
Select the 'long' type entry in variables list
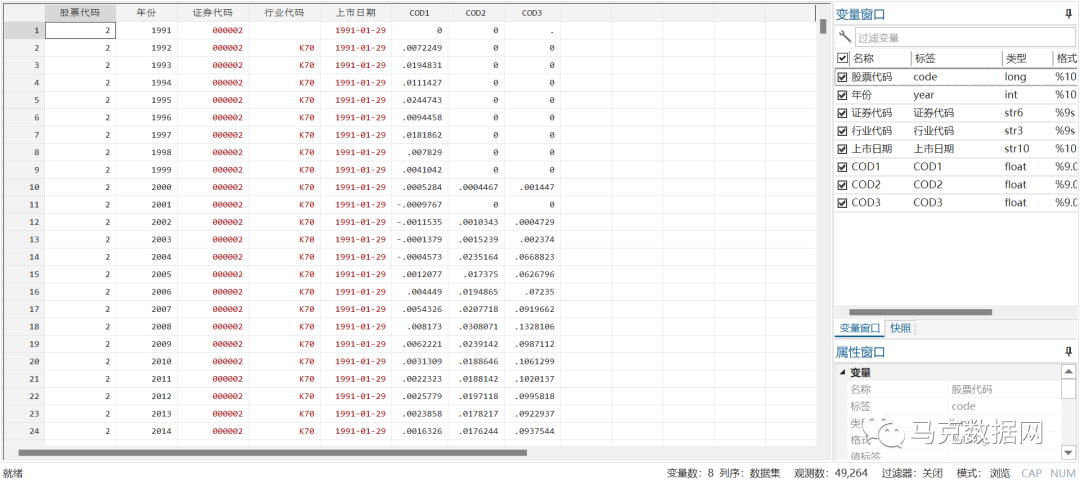(x=1015, y=77)
